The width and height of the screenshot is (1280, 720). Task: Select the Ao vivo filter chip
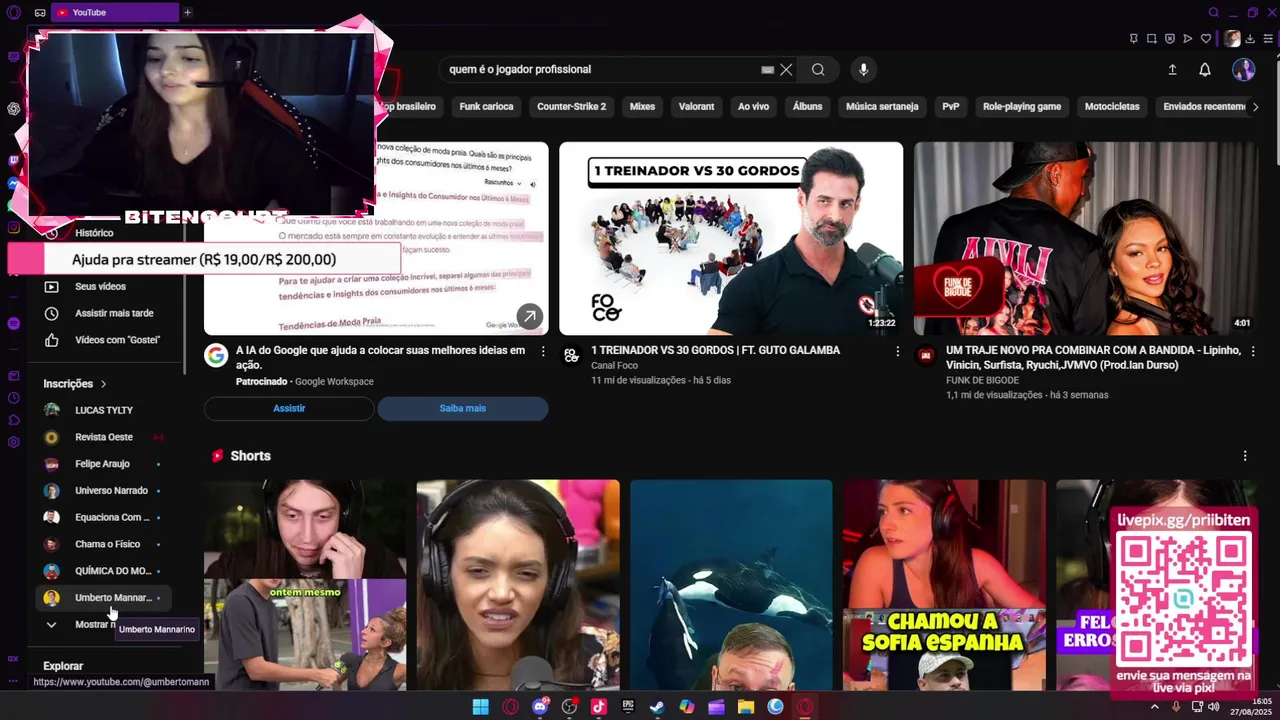753,107
